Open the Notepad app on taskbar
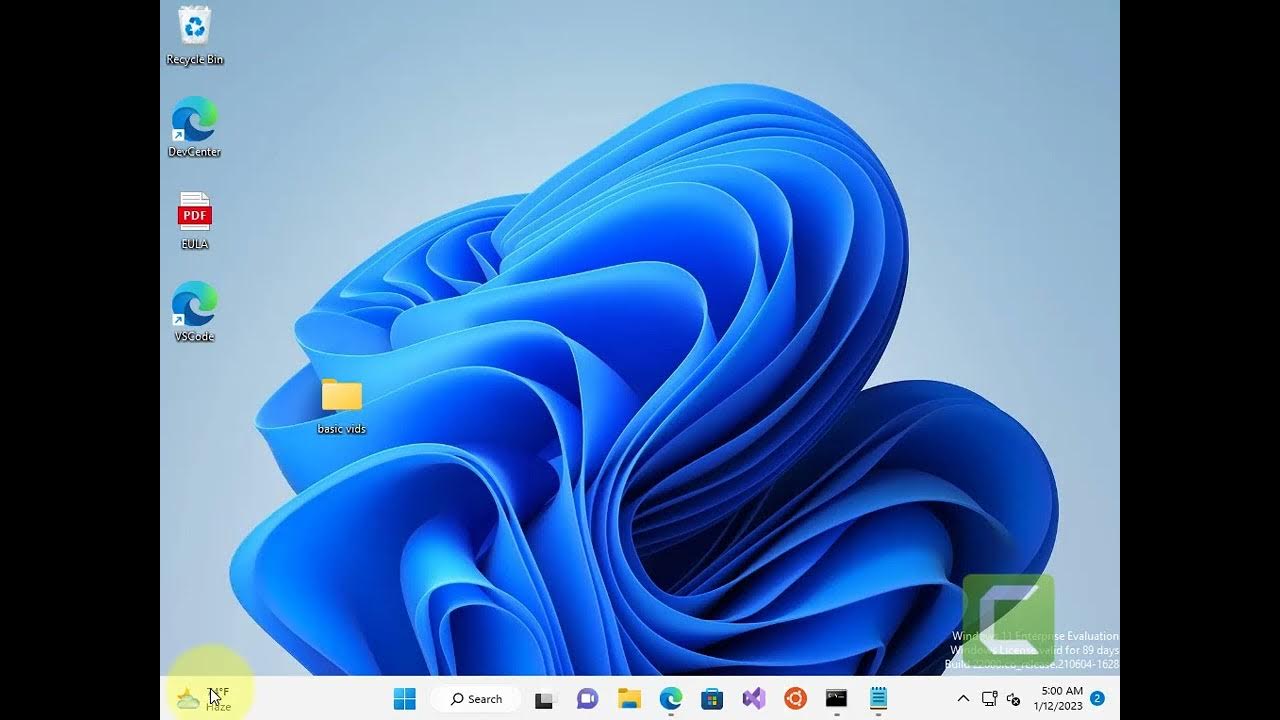The image size is (1280, 720). pyautogui.click(x=879, y=699)
